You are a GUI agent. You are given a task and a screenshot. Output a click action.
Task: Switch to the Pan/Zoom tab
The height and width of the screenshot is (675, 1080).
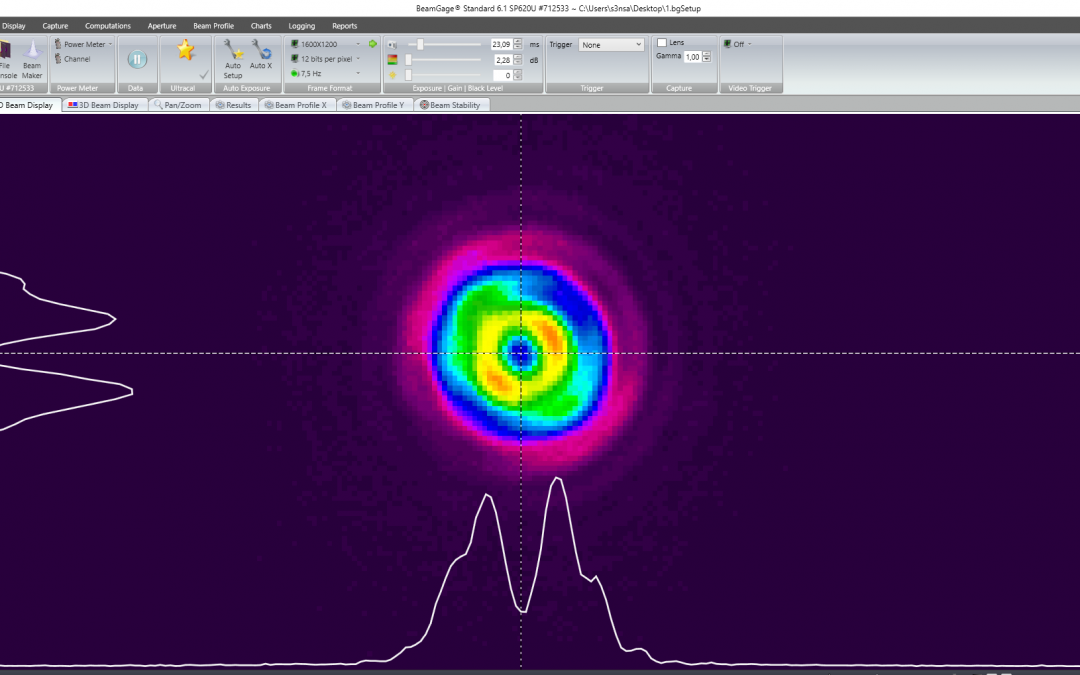[178, 105]
